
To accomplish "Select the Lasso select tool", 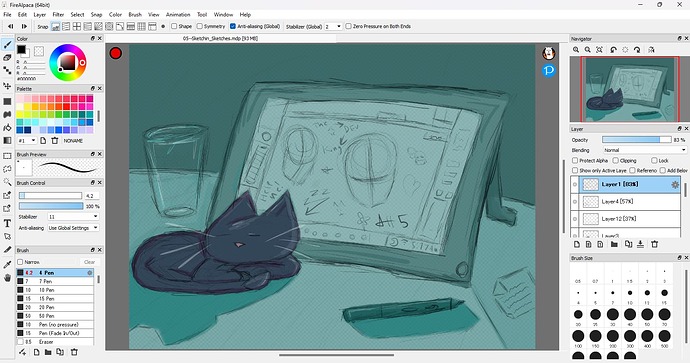I will pyautogui.click(x=7, y=169).
